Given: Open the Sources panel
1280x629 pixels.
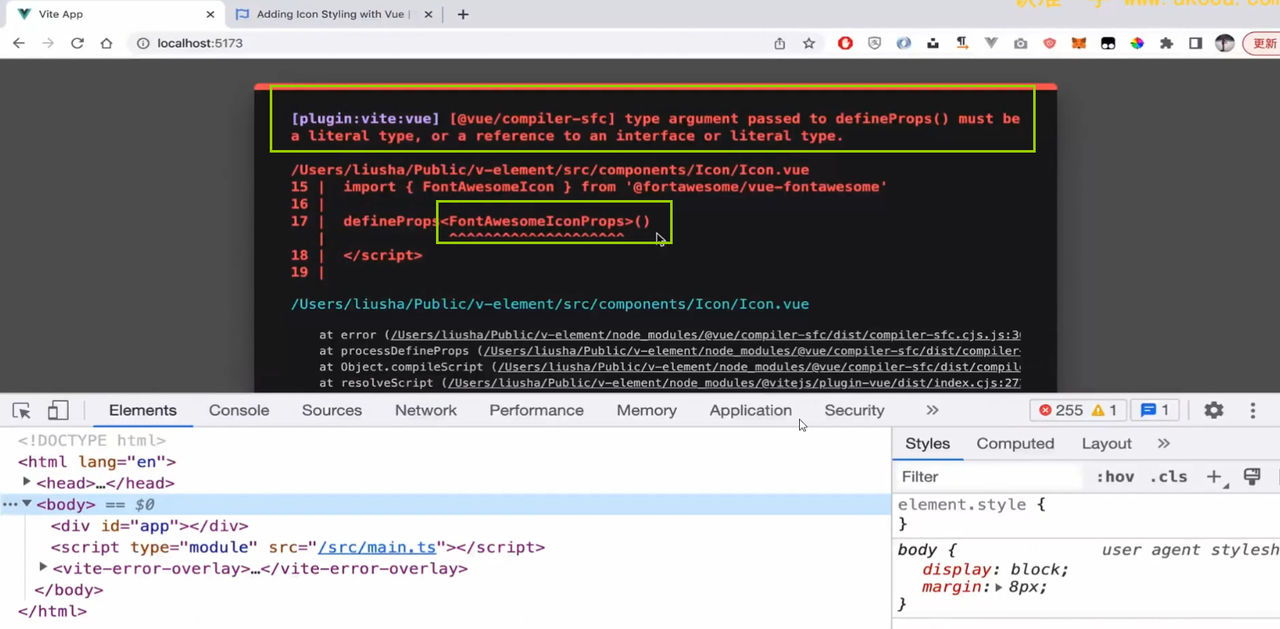Looking at the screenshot, I should click(x=332, y=410).
